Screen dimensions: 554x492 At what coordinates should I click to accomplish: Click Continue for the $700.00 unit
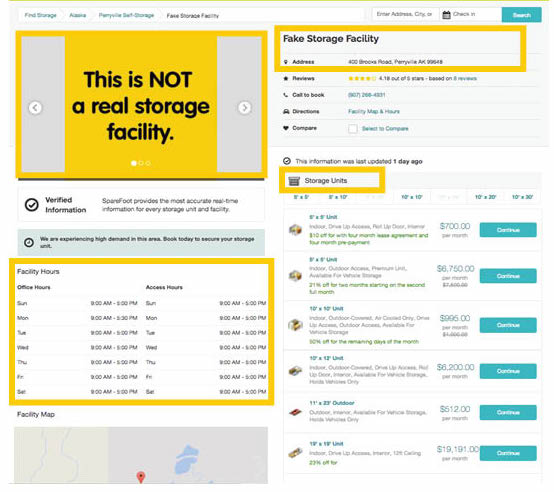[x=508, y=230]
